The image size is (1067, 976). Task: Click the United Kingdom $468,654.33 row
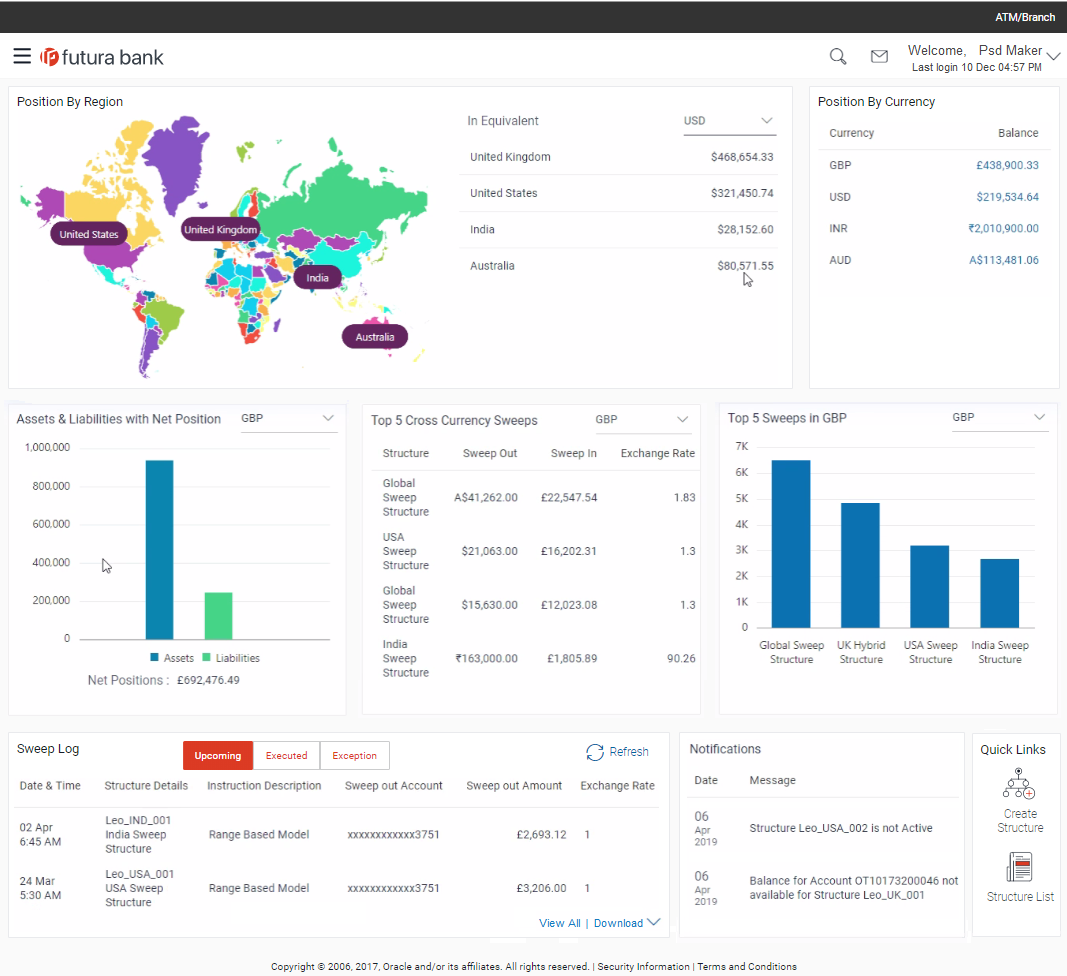point(621,157)
